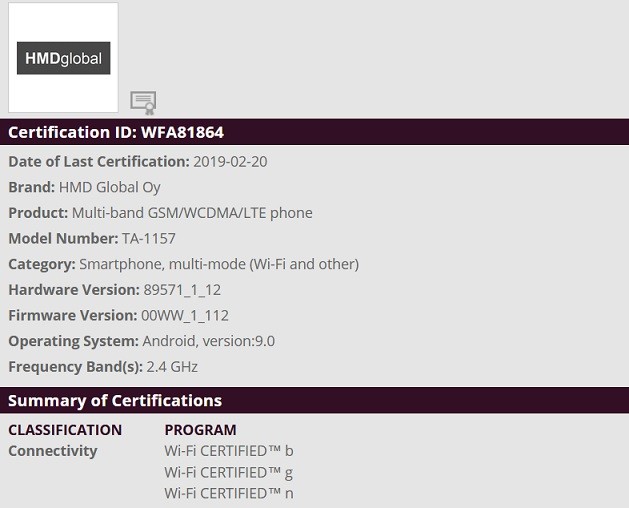
Task: Click the Product label
Action: tap(38, 213)
